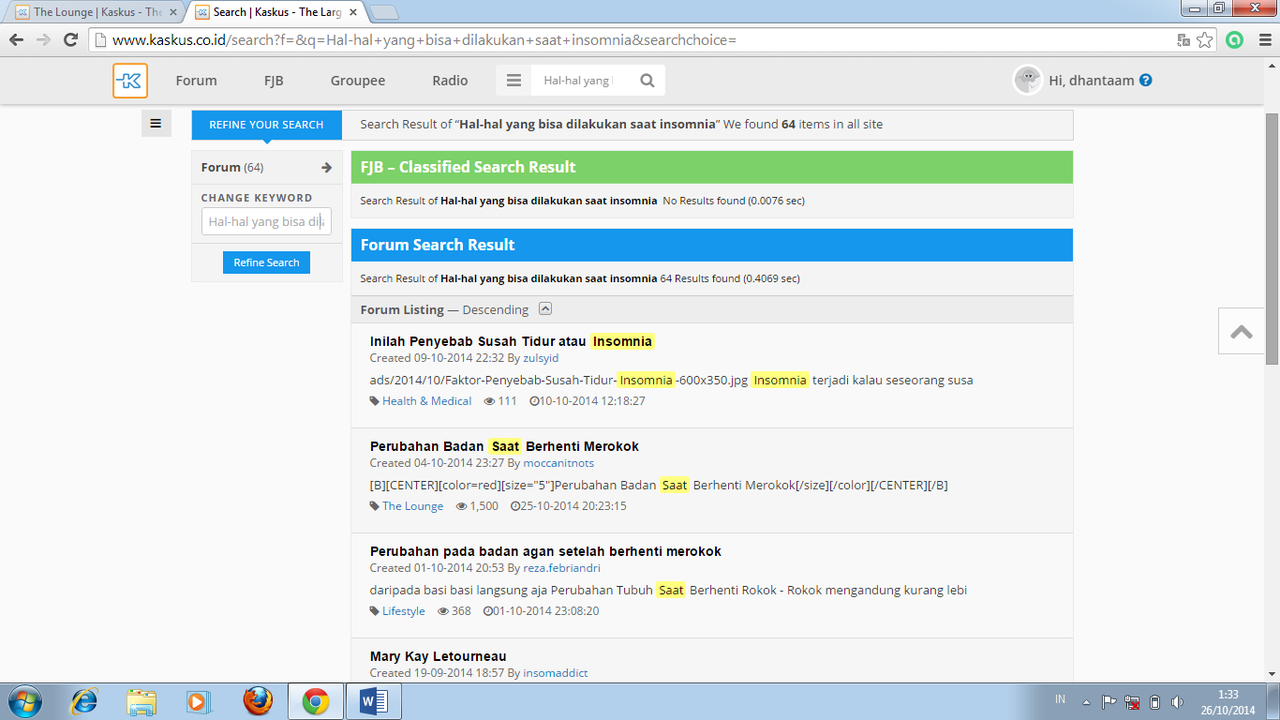Click the network tray icon
Viewport: 1280px width, 720px height.
tap(1132, 702)
